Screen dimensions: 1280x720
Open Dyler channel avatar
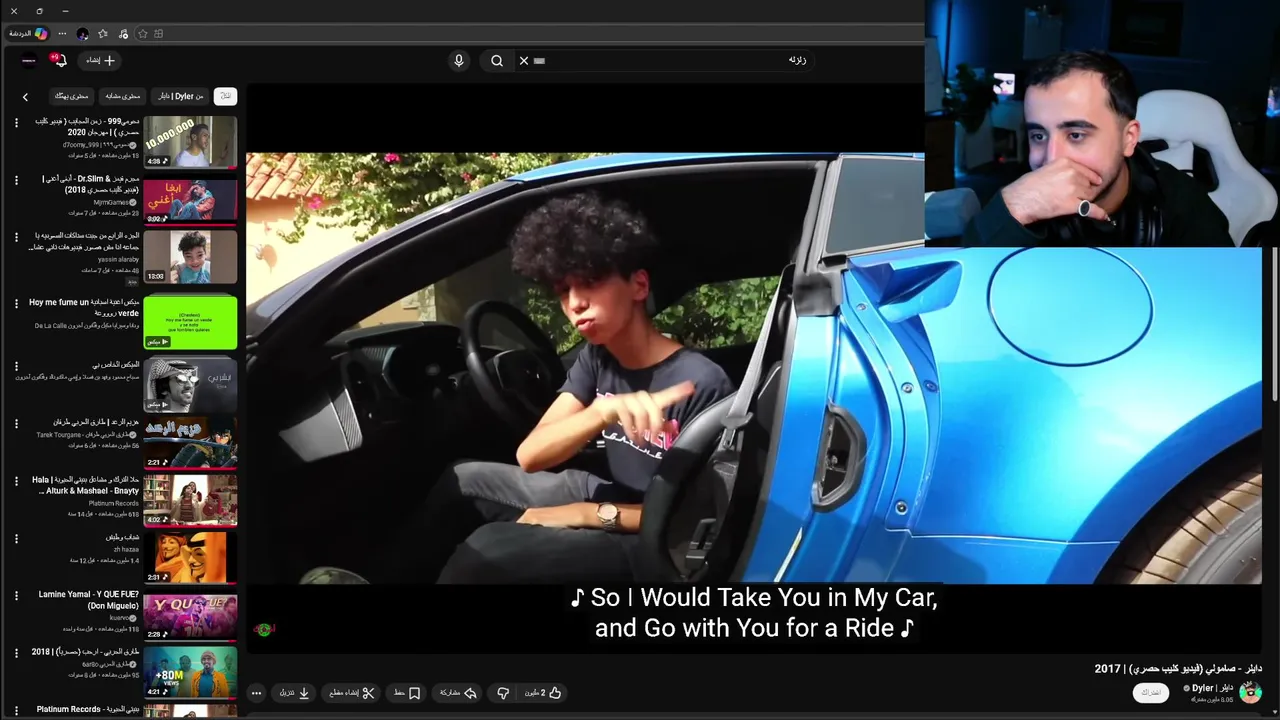coord(1250,692)
